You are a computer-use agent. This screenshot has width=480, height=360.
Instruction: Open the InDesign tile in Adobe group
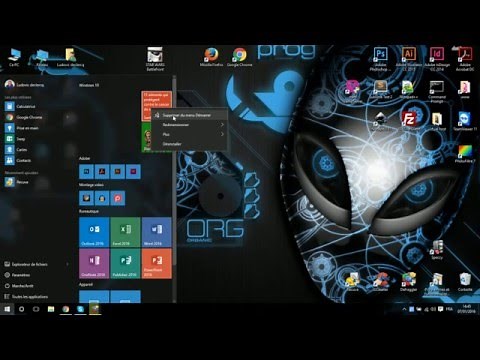133,171
